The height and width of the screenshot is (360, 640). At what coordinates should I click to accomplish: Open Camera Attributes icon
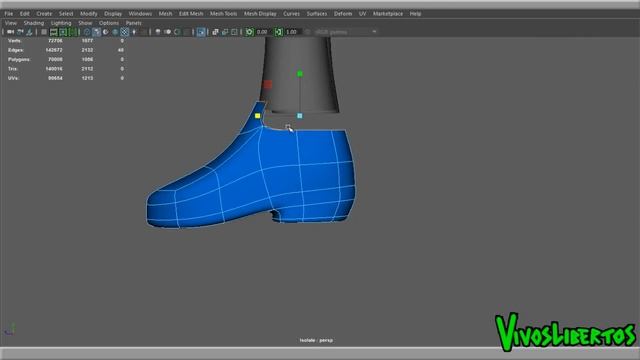[x=29, y=32]
